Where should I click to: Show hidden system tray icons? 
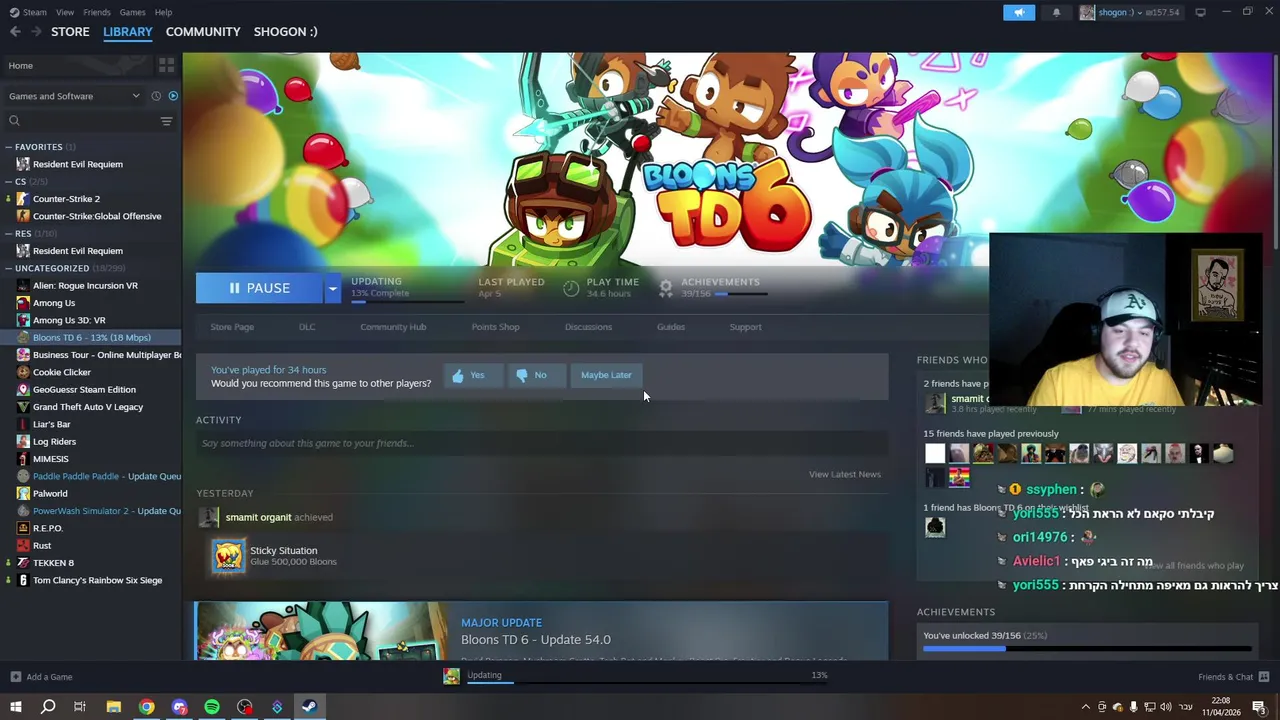[1086, 707]
